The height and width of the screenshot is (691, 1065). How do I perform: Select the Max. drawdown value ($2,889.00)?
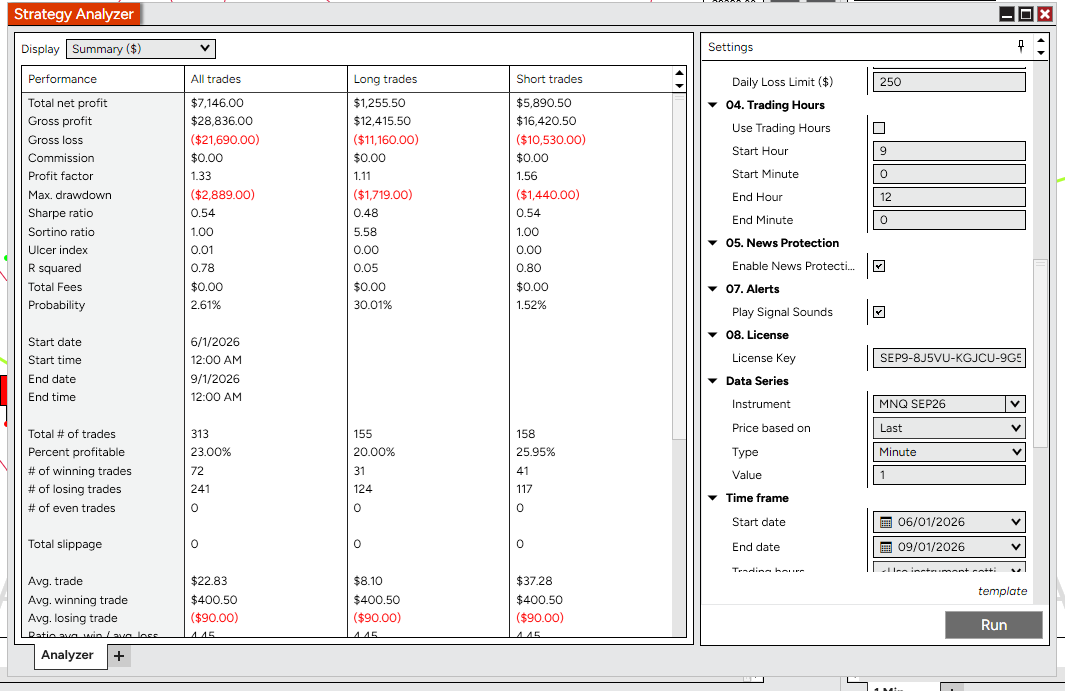coord(223,195)
